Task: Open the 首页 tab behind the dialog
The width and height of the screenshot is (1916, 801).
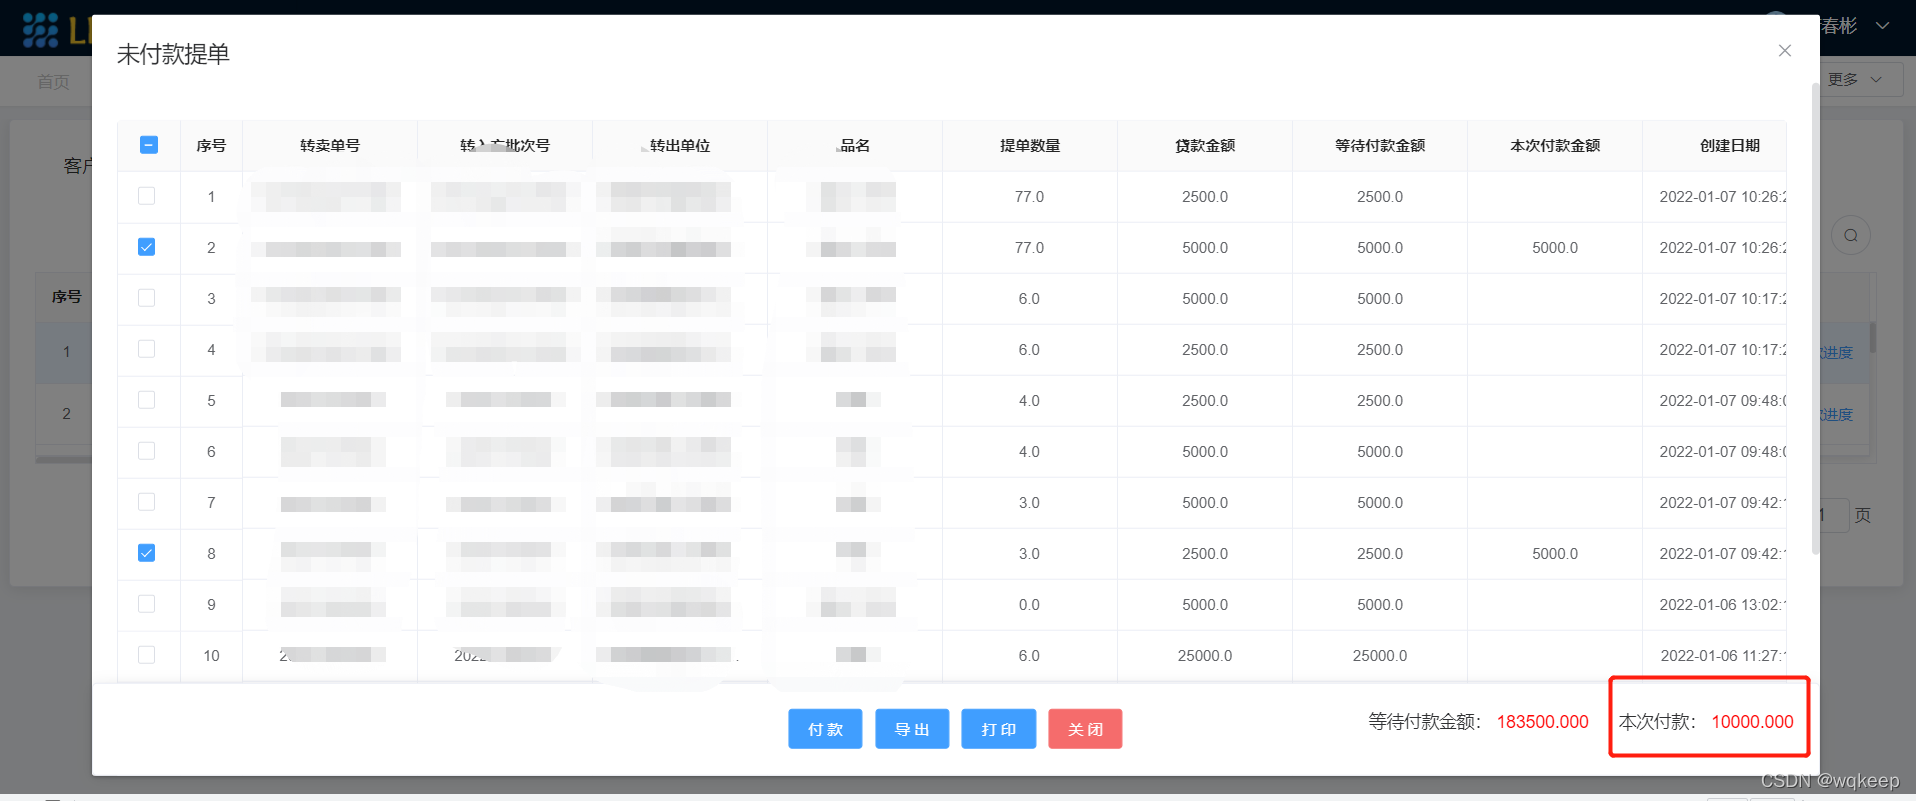Action: tap(53, 82)
